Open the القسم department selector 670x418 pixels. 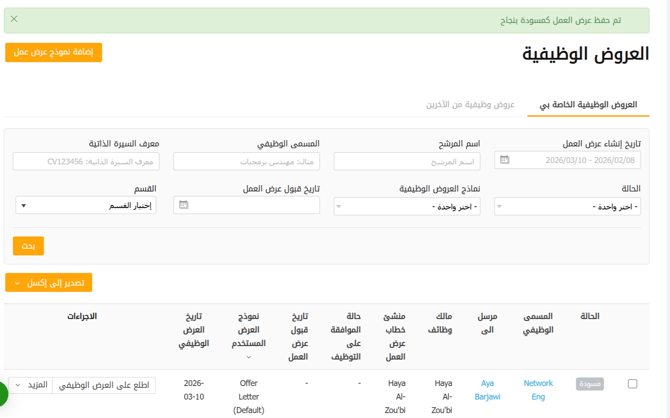[86, 206]
